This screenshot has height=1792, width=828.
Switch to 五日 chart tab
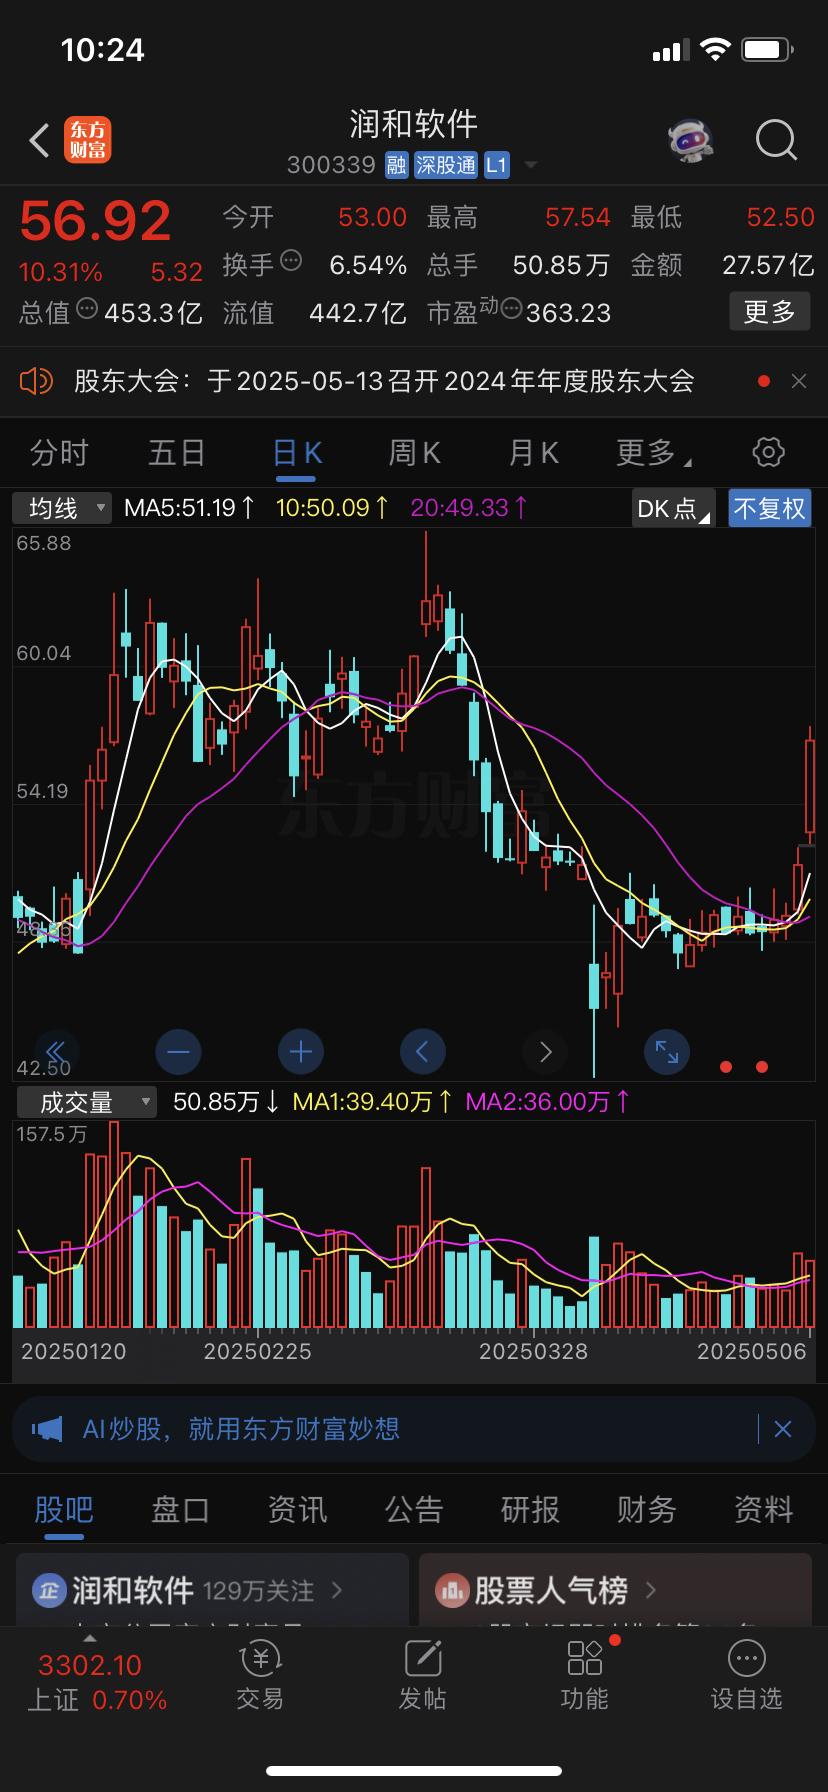177,453
